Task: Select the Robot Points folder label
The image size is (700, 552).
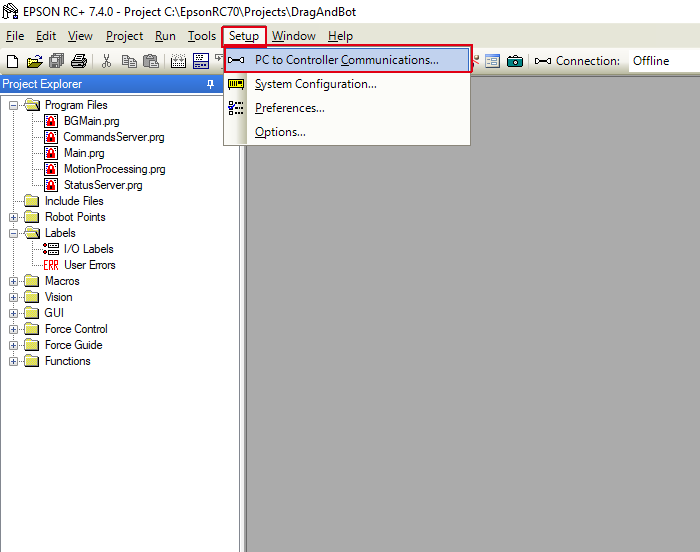Action: [x=75, y=217]
